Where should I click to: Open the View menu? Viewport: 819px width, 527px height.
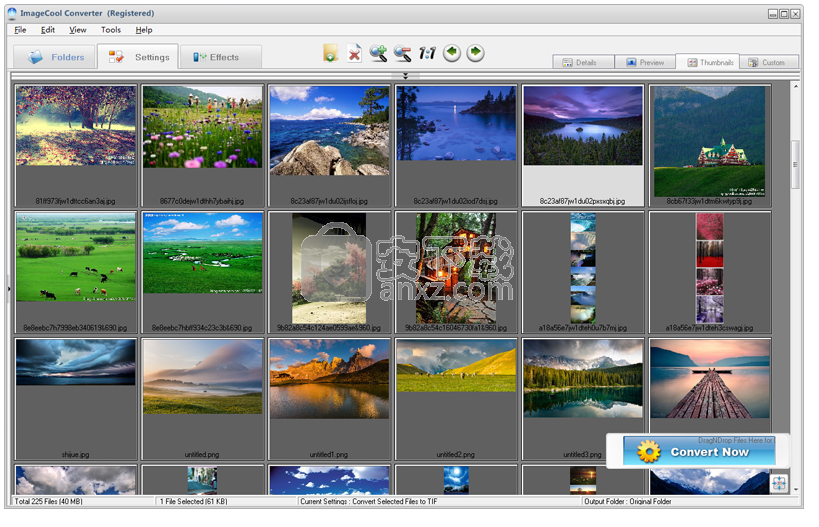point(77,30)
